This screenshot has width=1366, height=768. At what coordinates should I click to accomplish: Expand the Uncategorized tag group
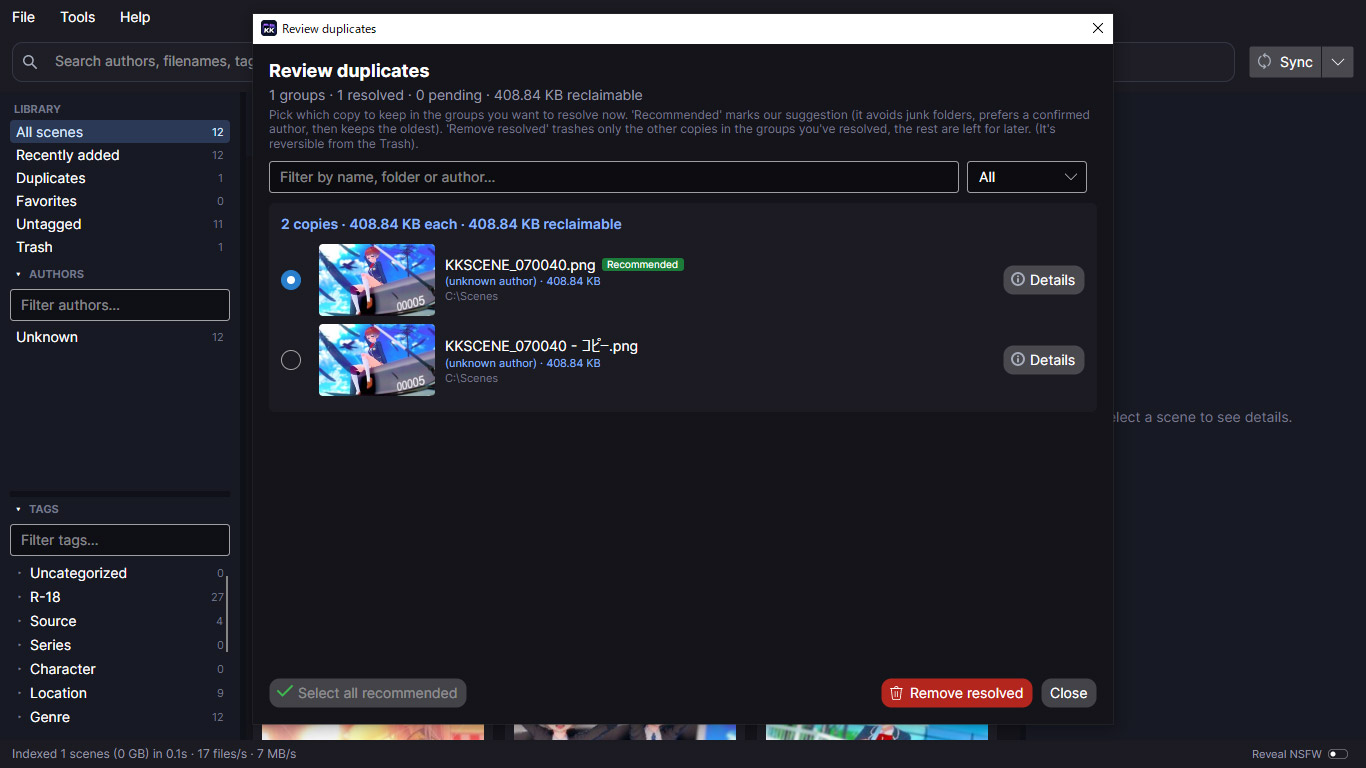19,573
